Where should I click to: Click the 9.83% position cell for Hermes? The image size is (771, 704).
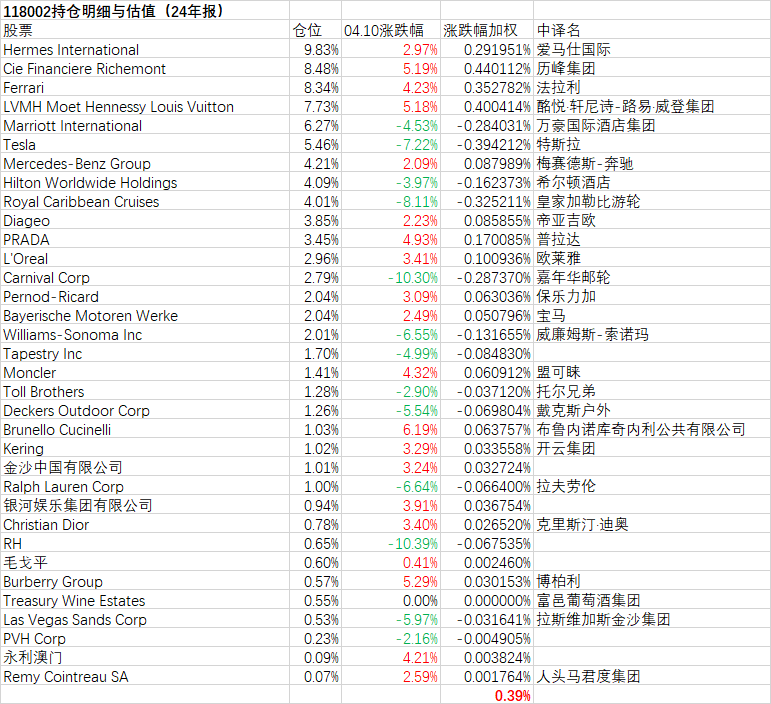pyautogui.click(x=315, y=49)
